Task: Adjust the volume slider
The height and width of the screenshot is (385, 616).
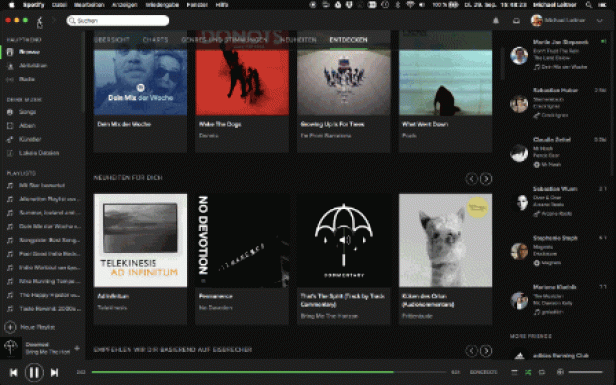Action: 585,372
